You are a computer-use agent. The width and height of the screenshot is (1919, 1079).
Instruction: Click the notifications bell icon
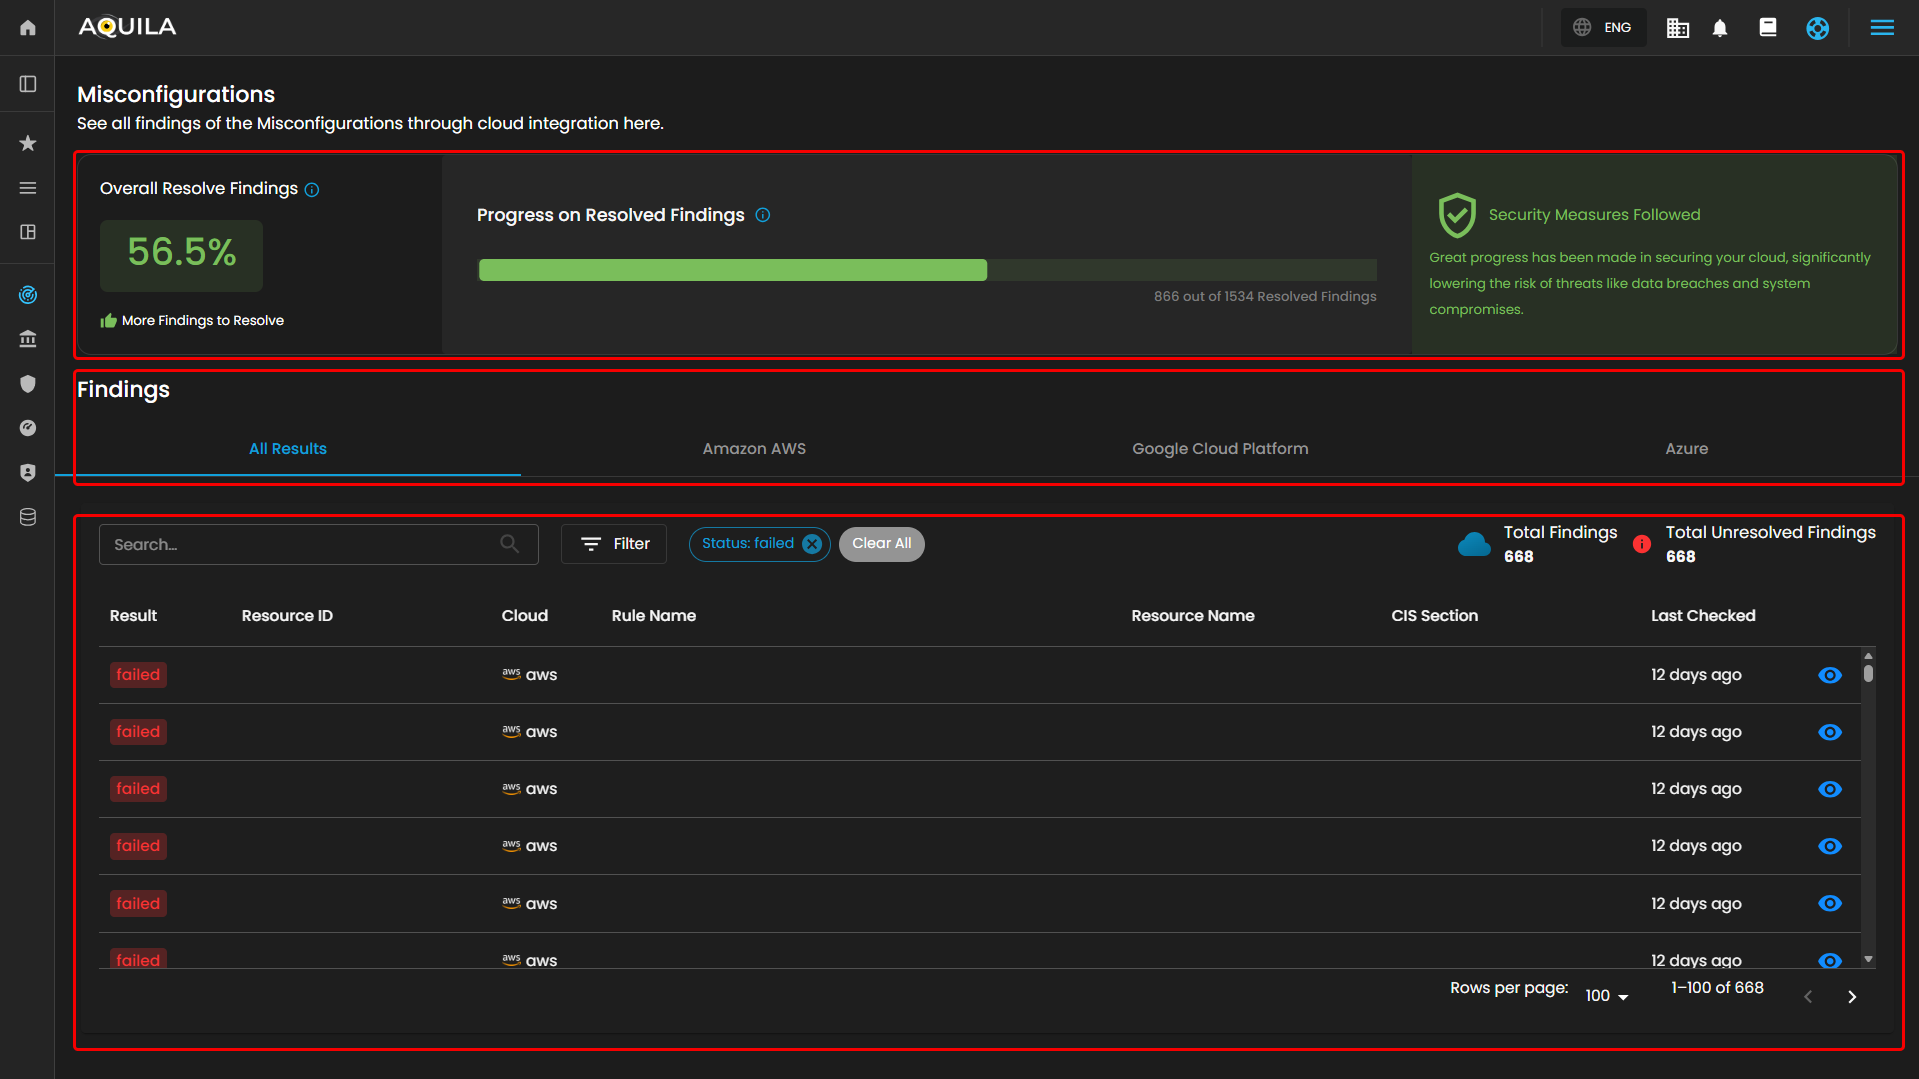1720,28
